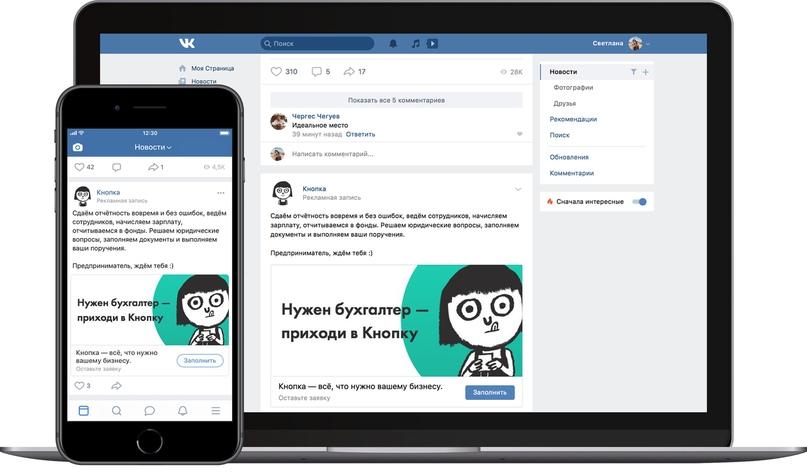Like the laptop post with 310 likes
This screenshot has width=807, height=473.
pyautogui.click(x=276, y=72)
